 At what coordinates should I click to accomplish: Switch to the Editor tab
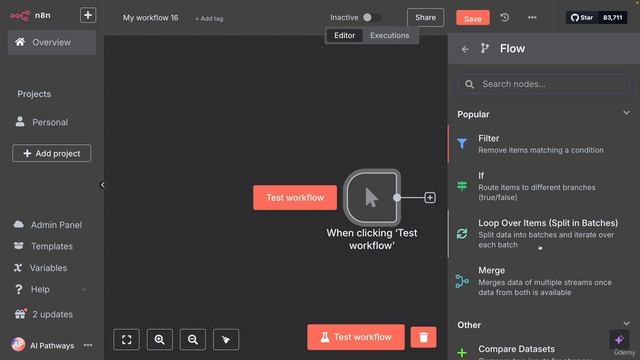click(x=344, y=36)
